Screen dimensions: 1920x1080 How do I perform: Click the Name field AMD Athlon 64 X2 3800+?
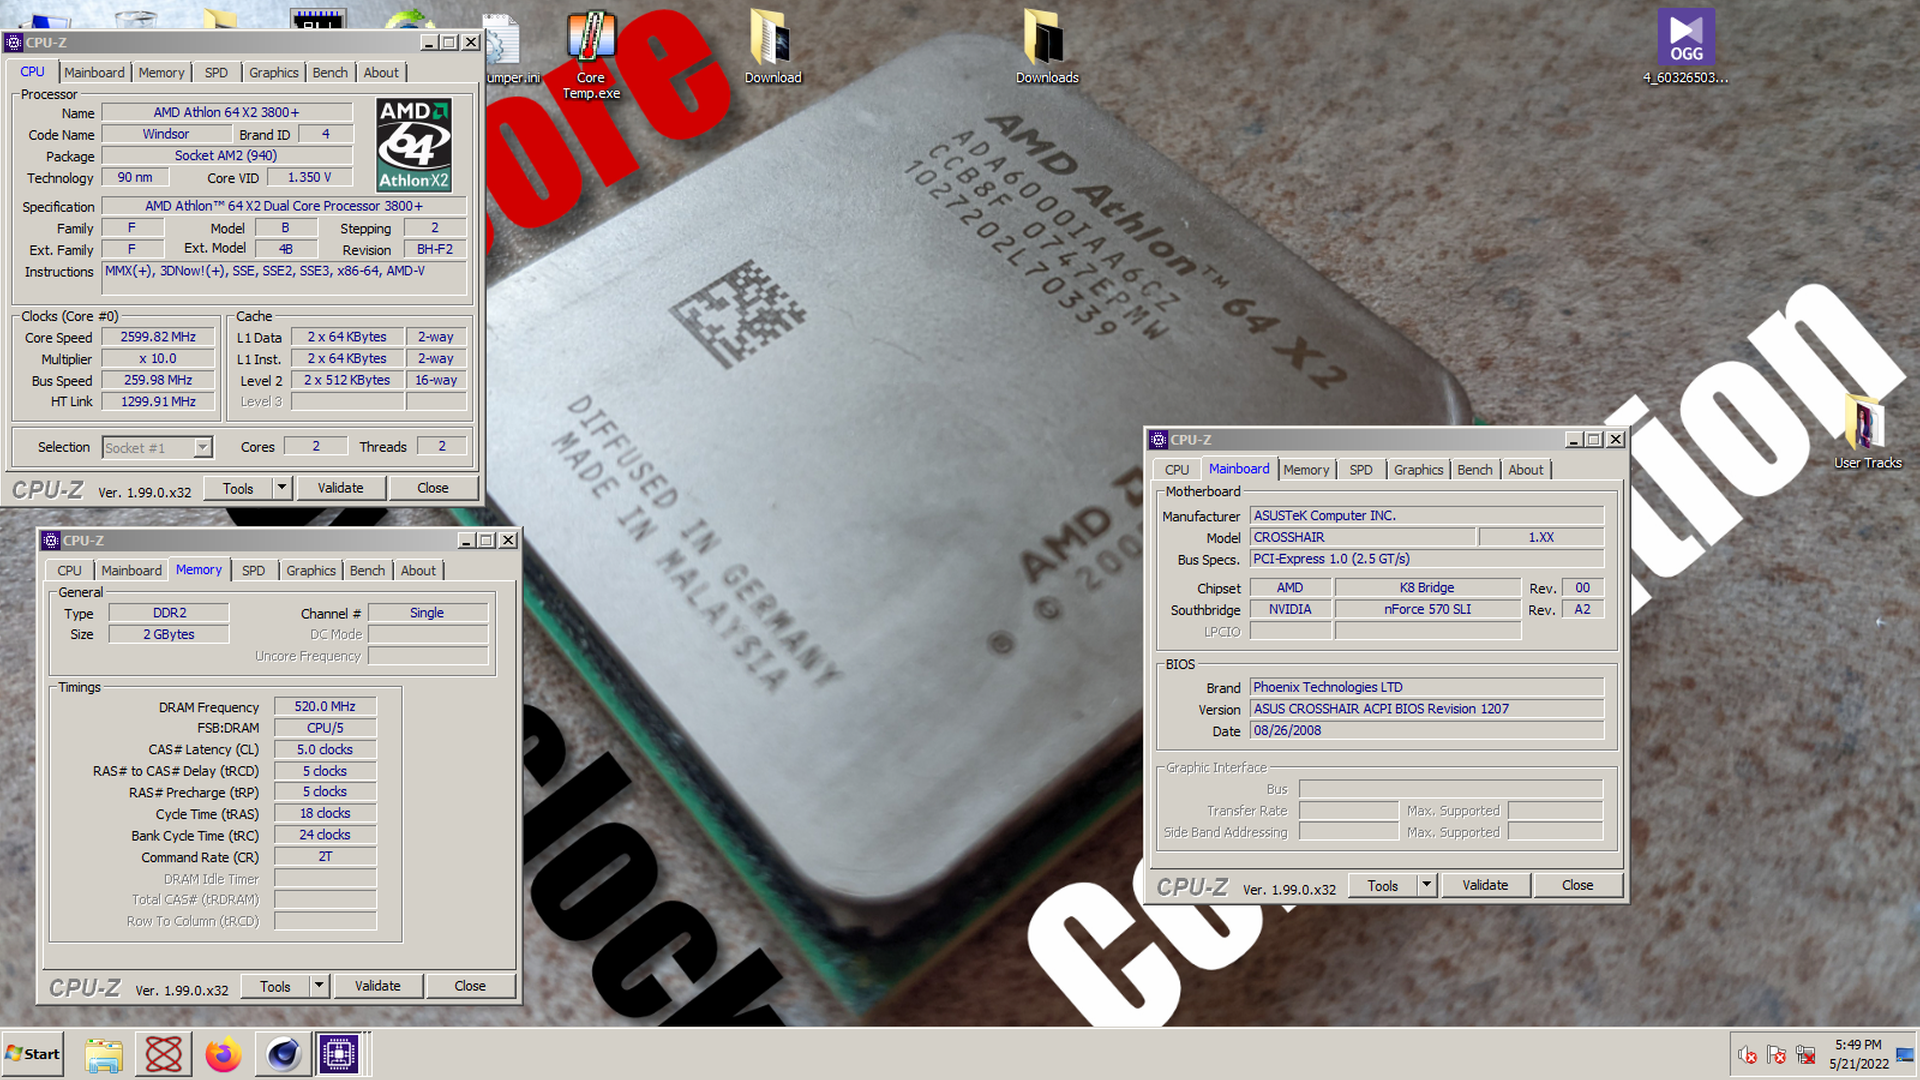227,112
